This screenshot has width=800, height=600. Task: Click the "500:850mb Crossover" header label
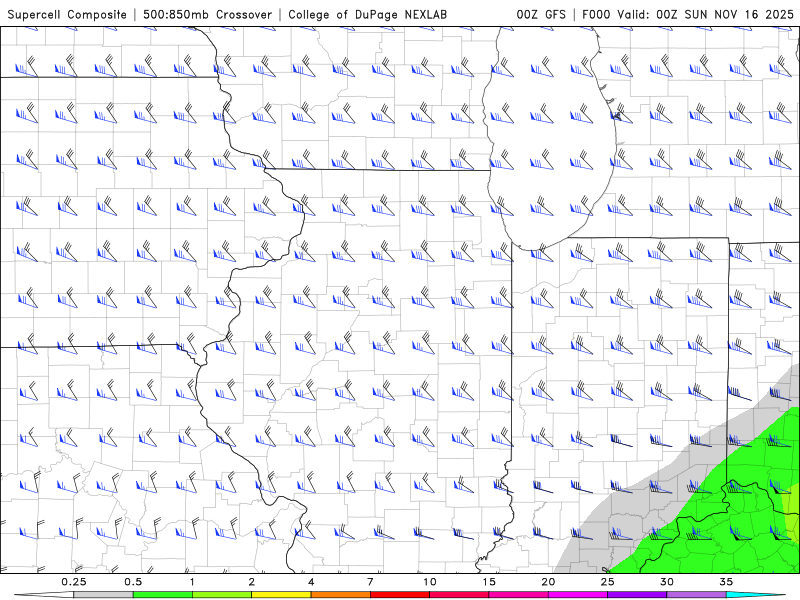(207, 14)
